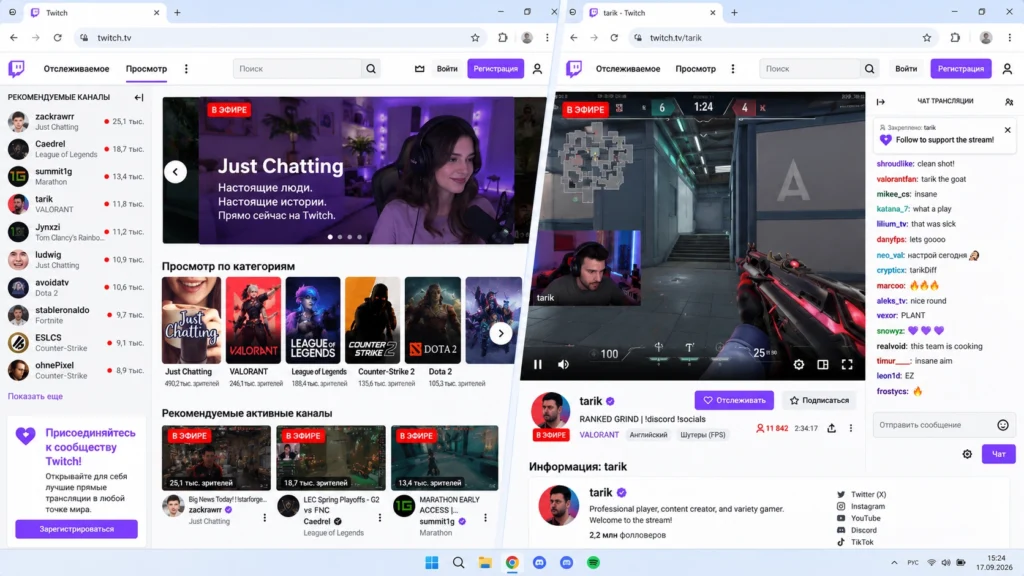Click Зарегистрироваться button in sidebar promo
Screen dimensions: 1024x576
(76, 529)
